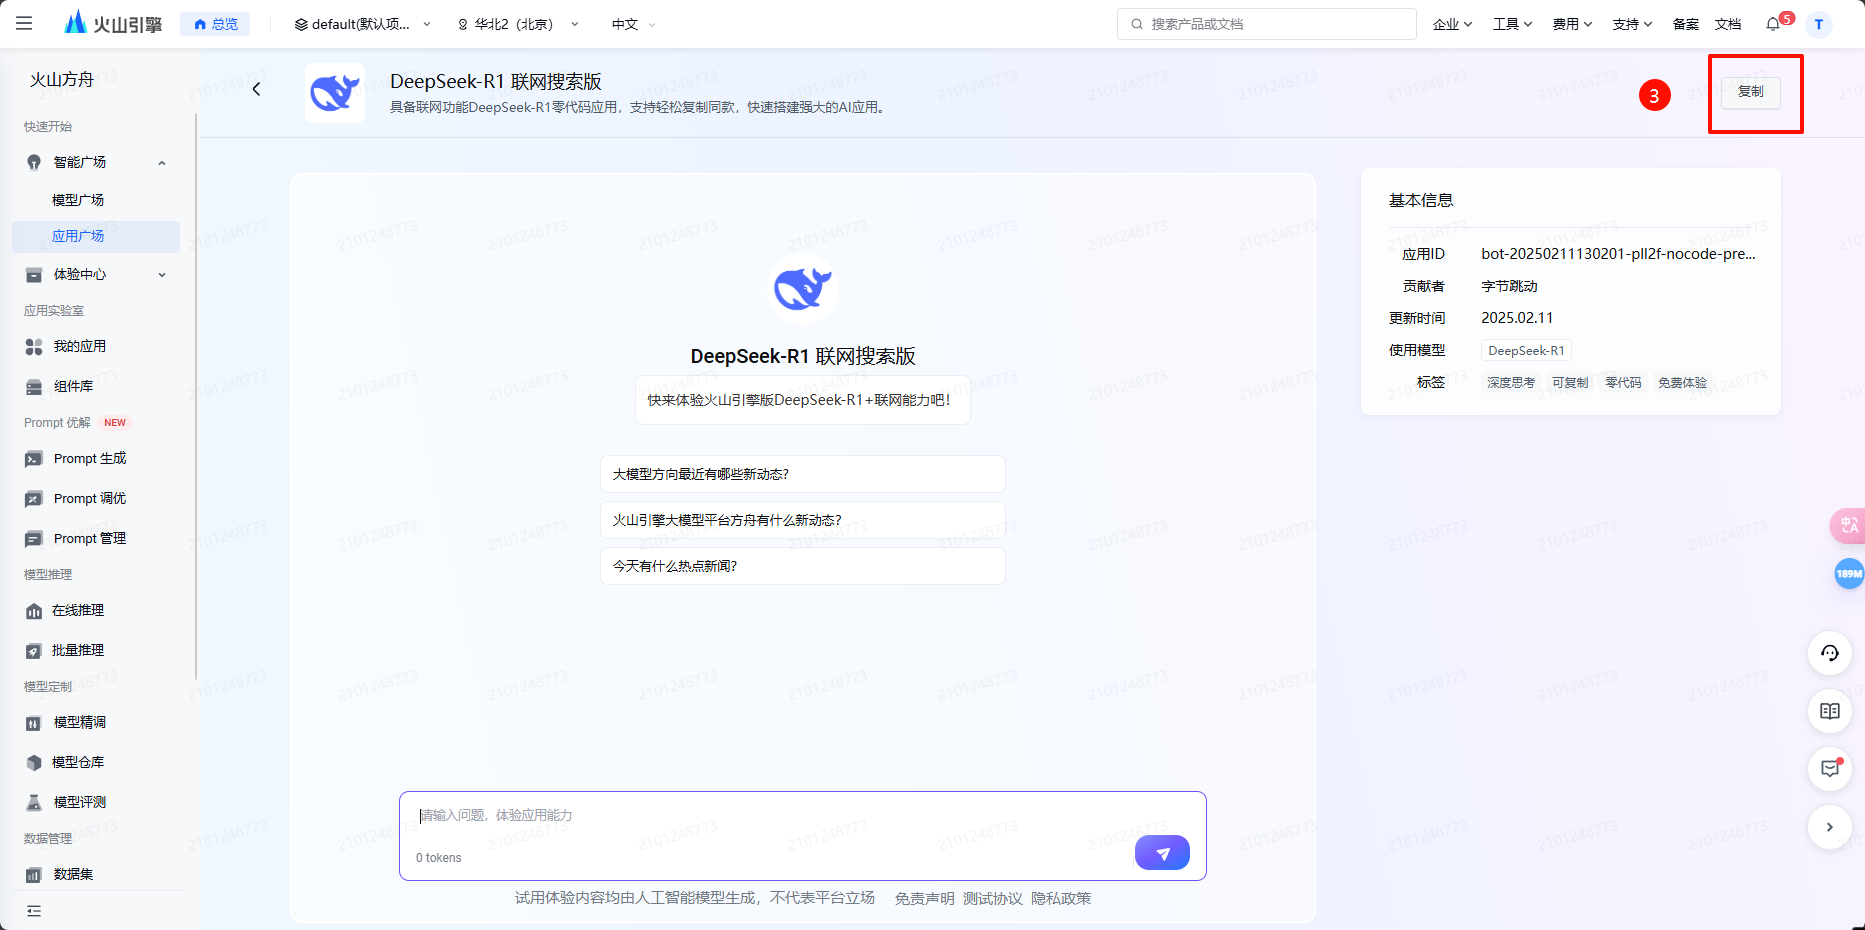The height and width of the screenshot is (930, 1865).
Task: Click the 批量推理 icon
Action: coord(34,650)
